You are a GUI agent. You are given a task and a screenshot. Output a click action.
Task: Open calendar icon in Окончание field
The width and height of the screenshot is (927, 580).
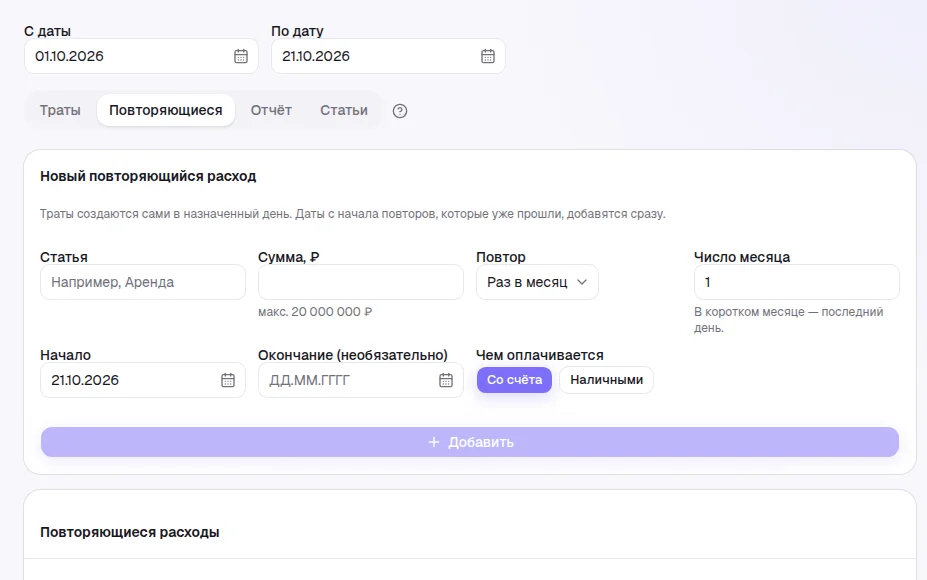click(x=446, y=380)
